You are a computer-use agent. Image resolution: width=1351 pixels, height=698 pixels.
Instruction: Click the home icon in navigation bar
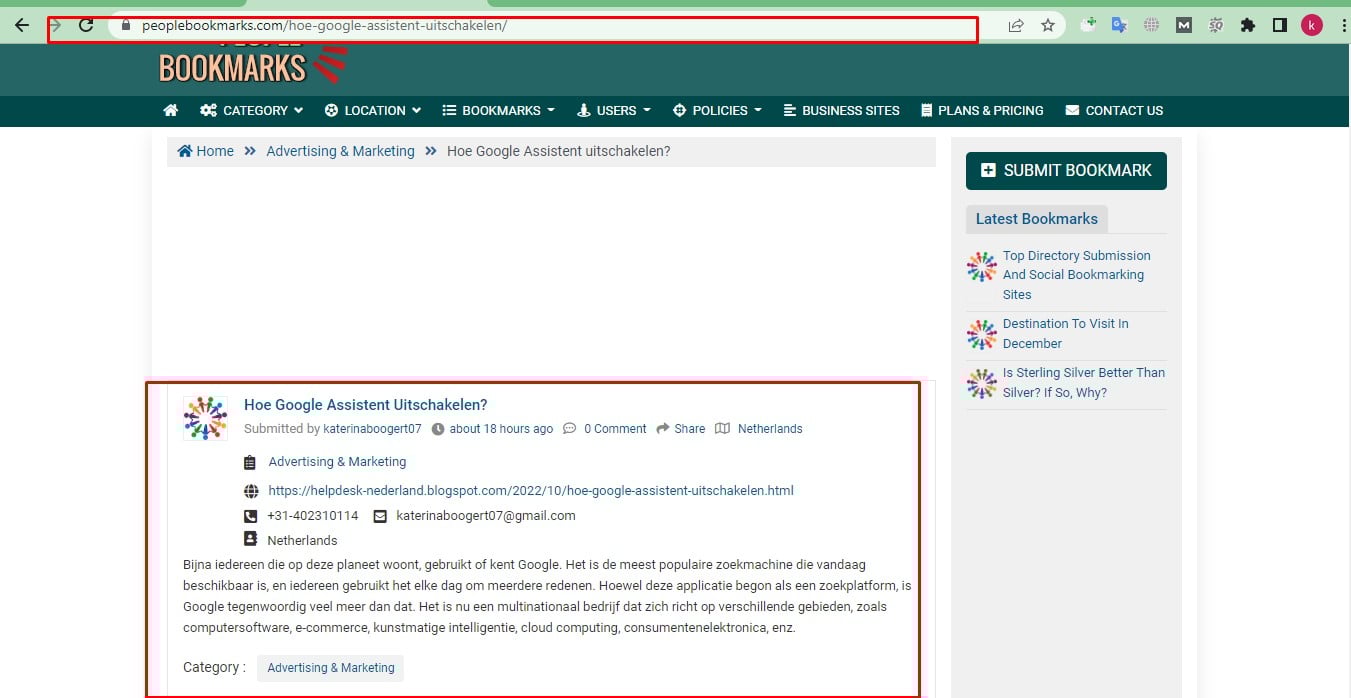coord(171,111)
